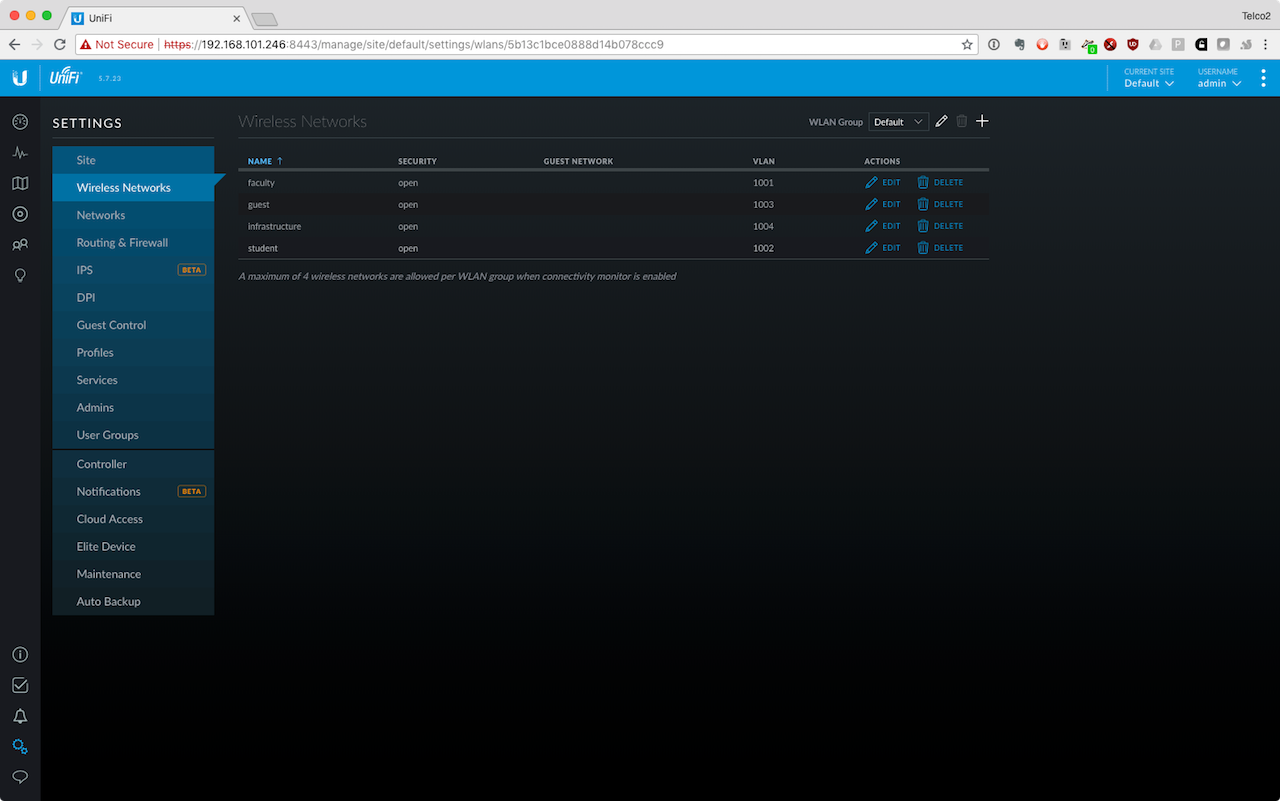Open the Site settings section

(x=133, y=160)
